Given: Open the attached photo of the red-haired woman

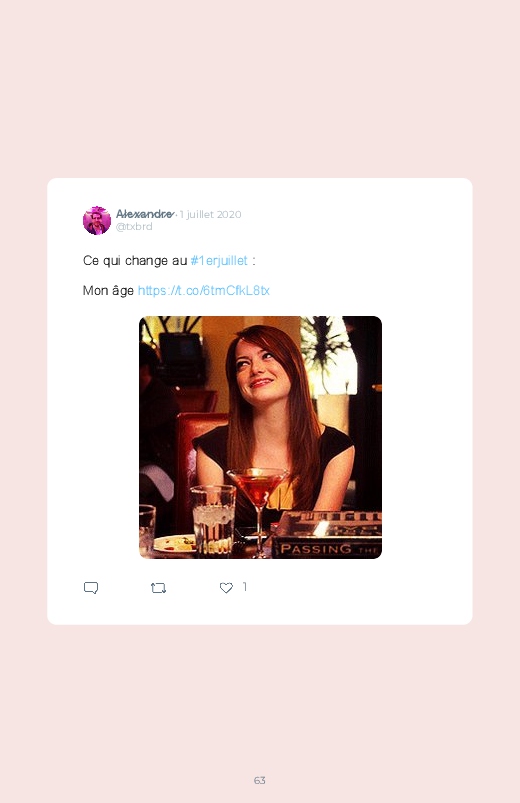Looking at the screenshot, I should tap(260, 437).
